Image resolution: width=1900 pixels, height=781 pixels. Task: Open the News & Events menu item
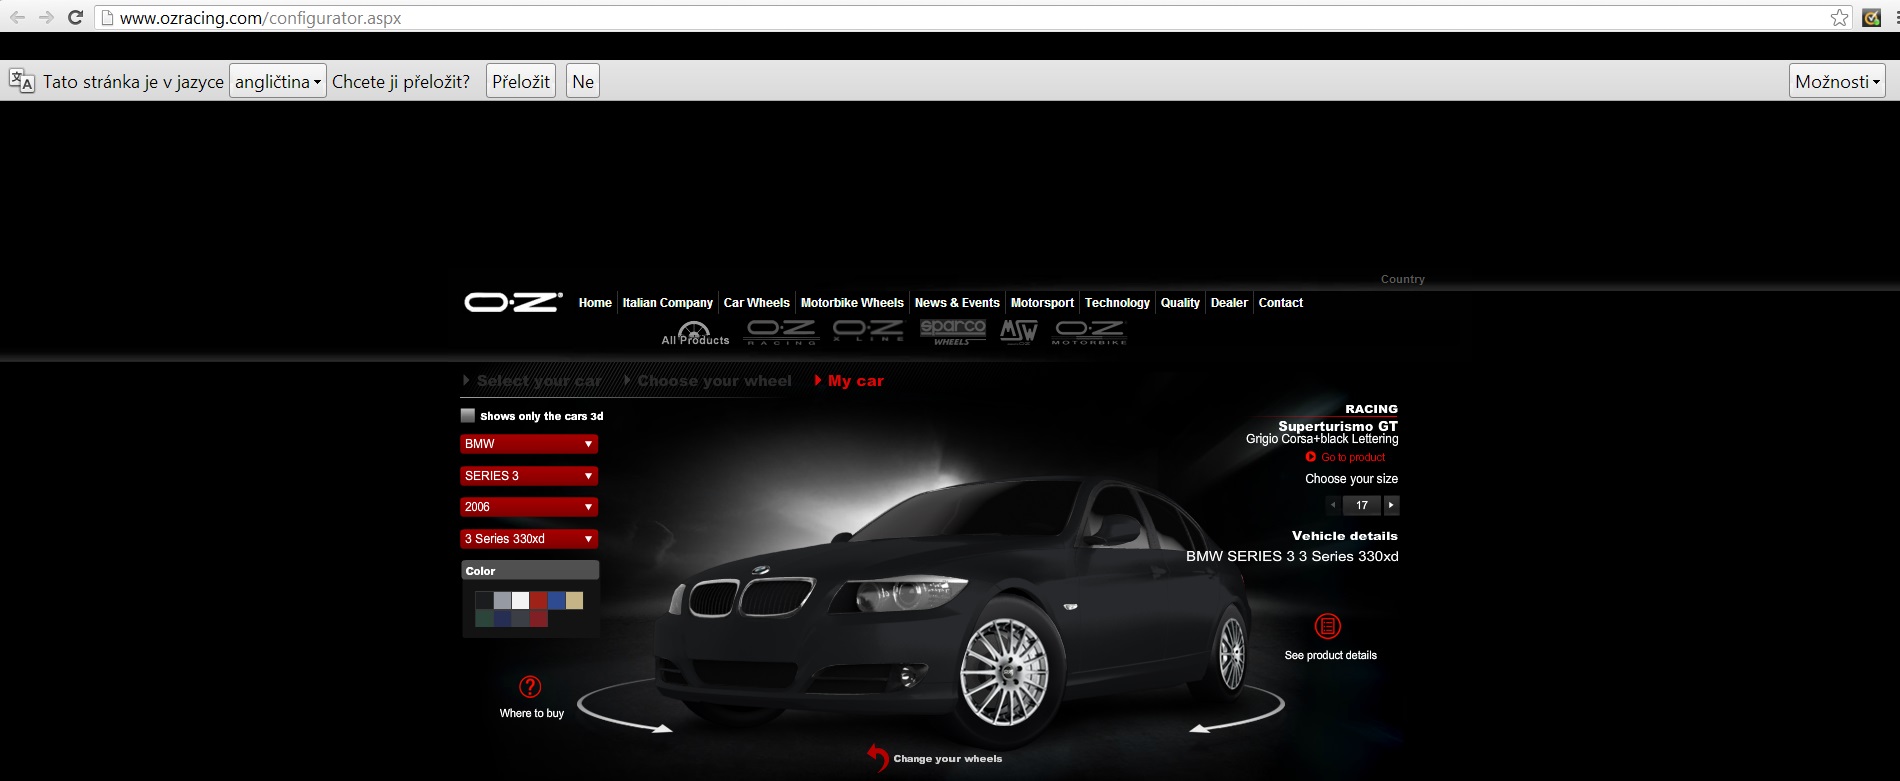(x=957, y=303)
